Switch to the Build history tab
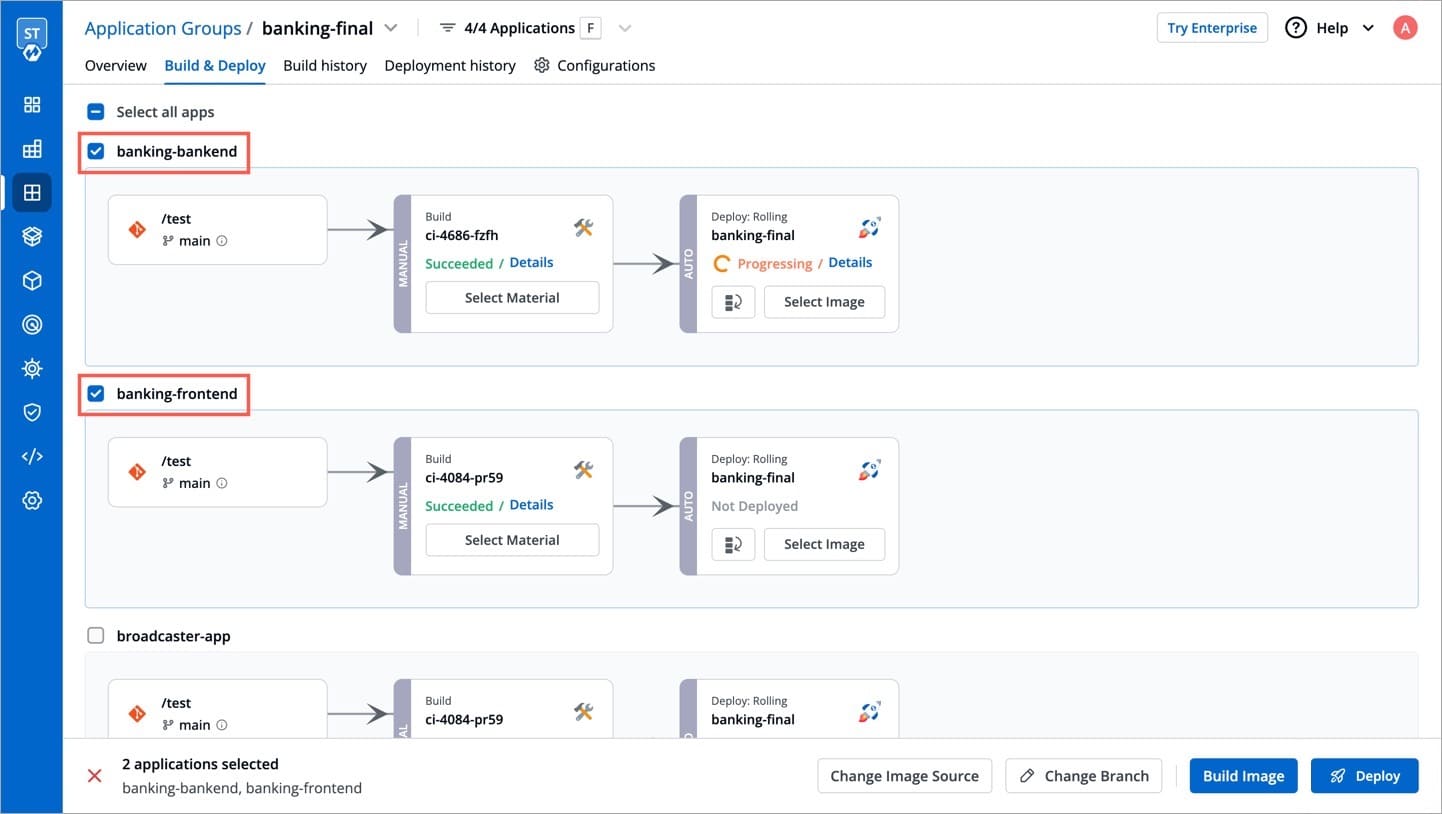 pyautogui.click(x=325, y=66)
